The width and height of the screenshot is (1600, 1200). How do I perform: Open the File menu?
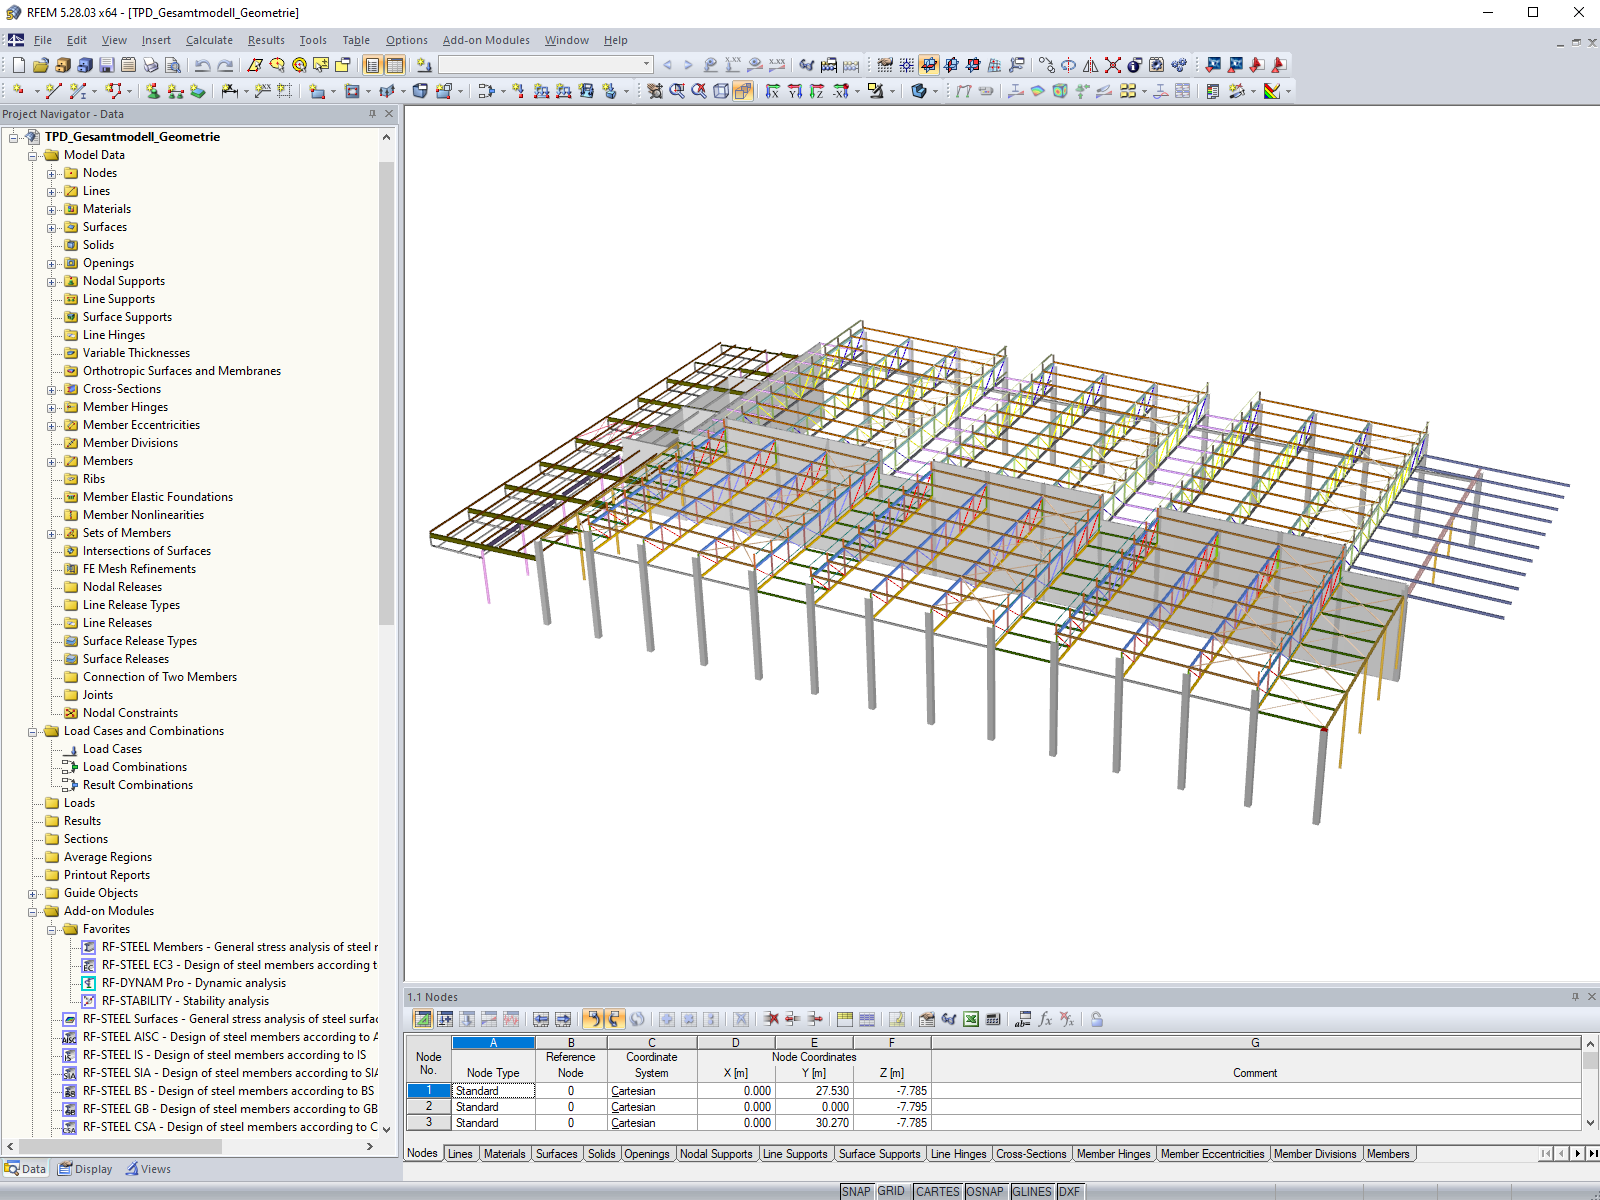click(43, 40)
